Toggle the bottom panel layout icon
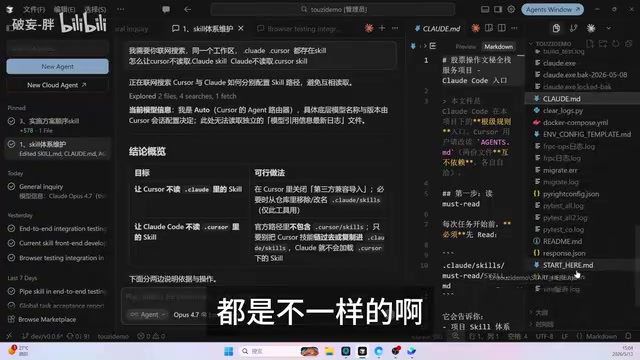 pos(485,9)
